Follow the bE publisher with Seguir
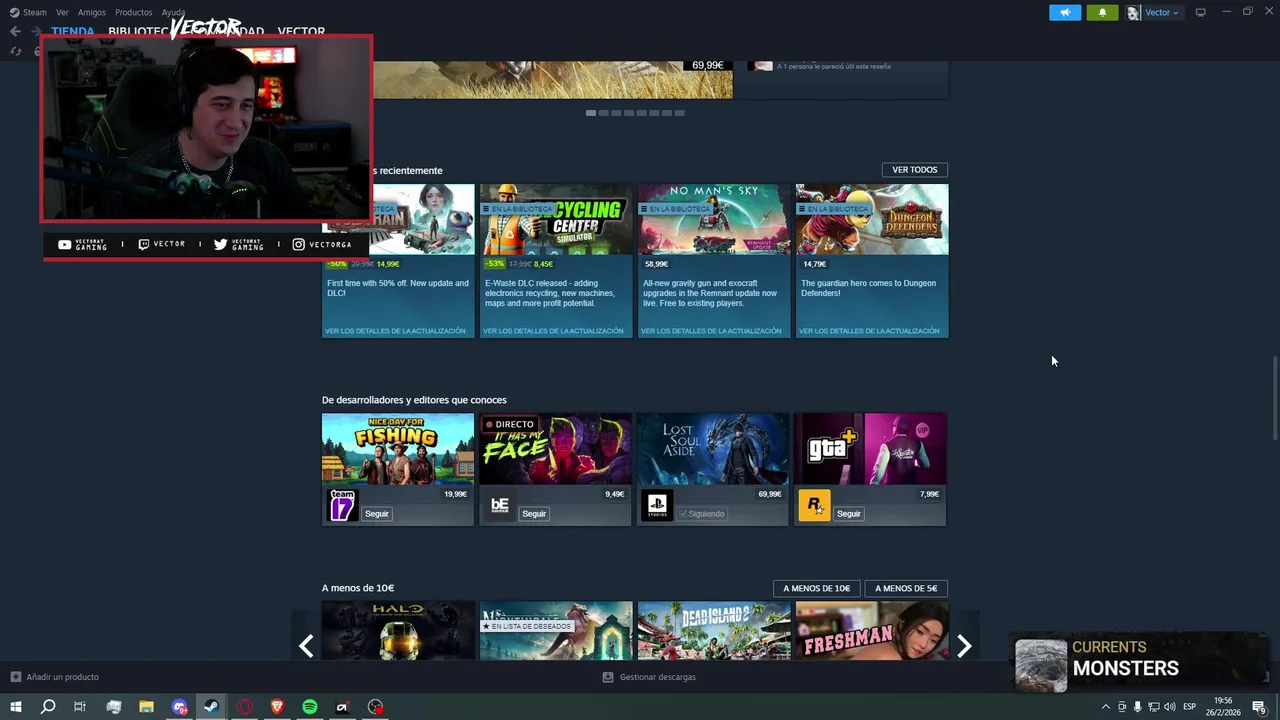 [534, 514]
